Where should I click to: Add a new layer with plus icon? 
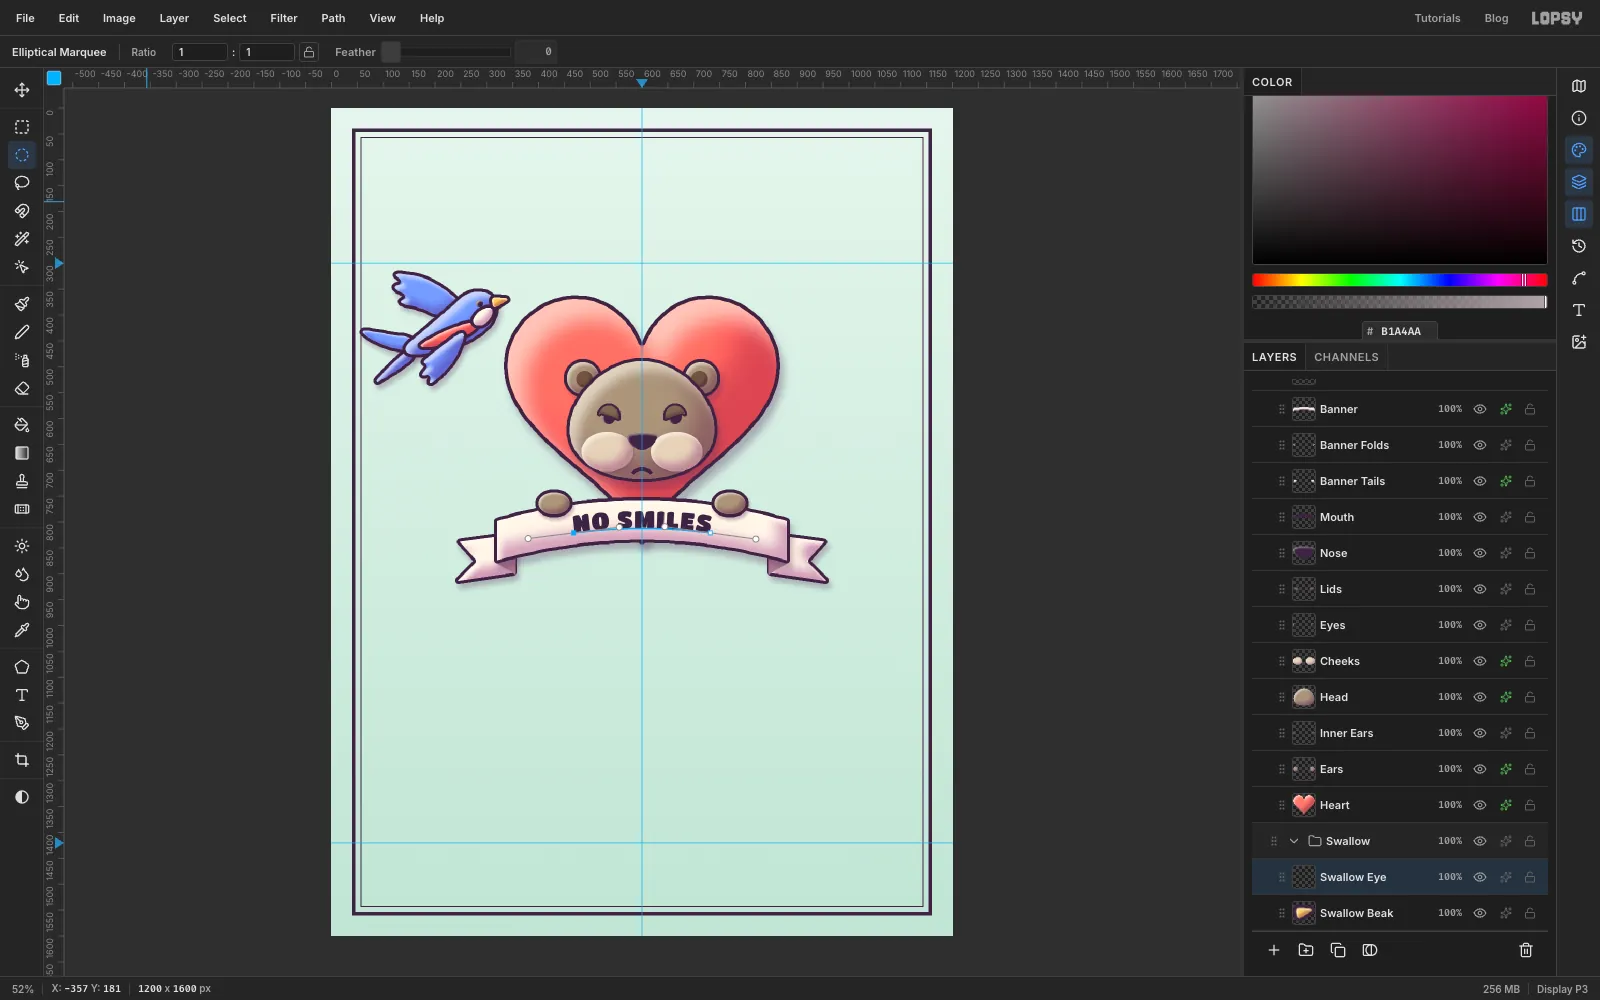1274,950
